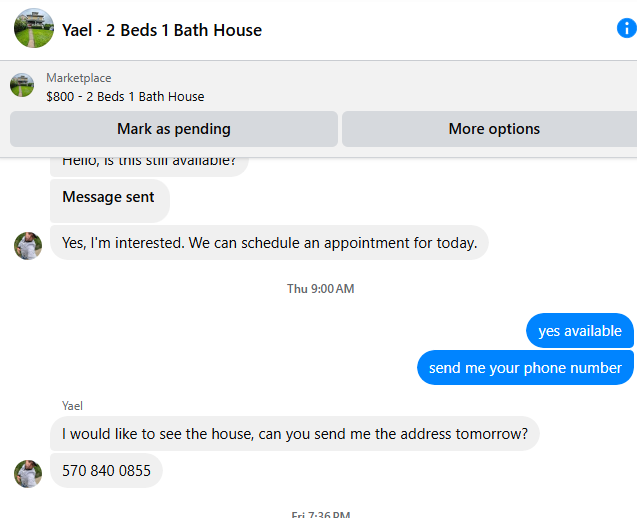Screen dimensions: 637x518
Task: Click Yael's profile picture in header
Action: point(34,29)
